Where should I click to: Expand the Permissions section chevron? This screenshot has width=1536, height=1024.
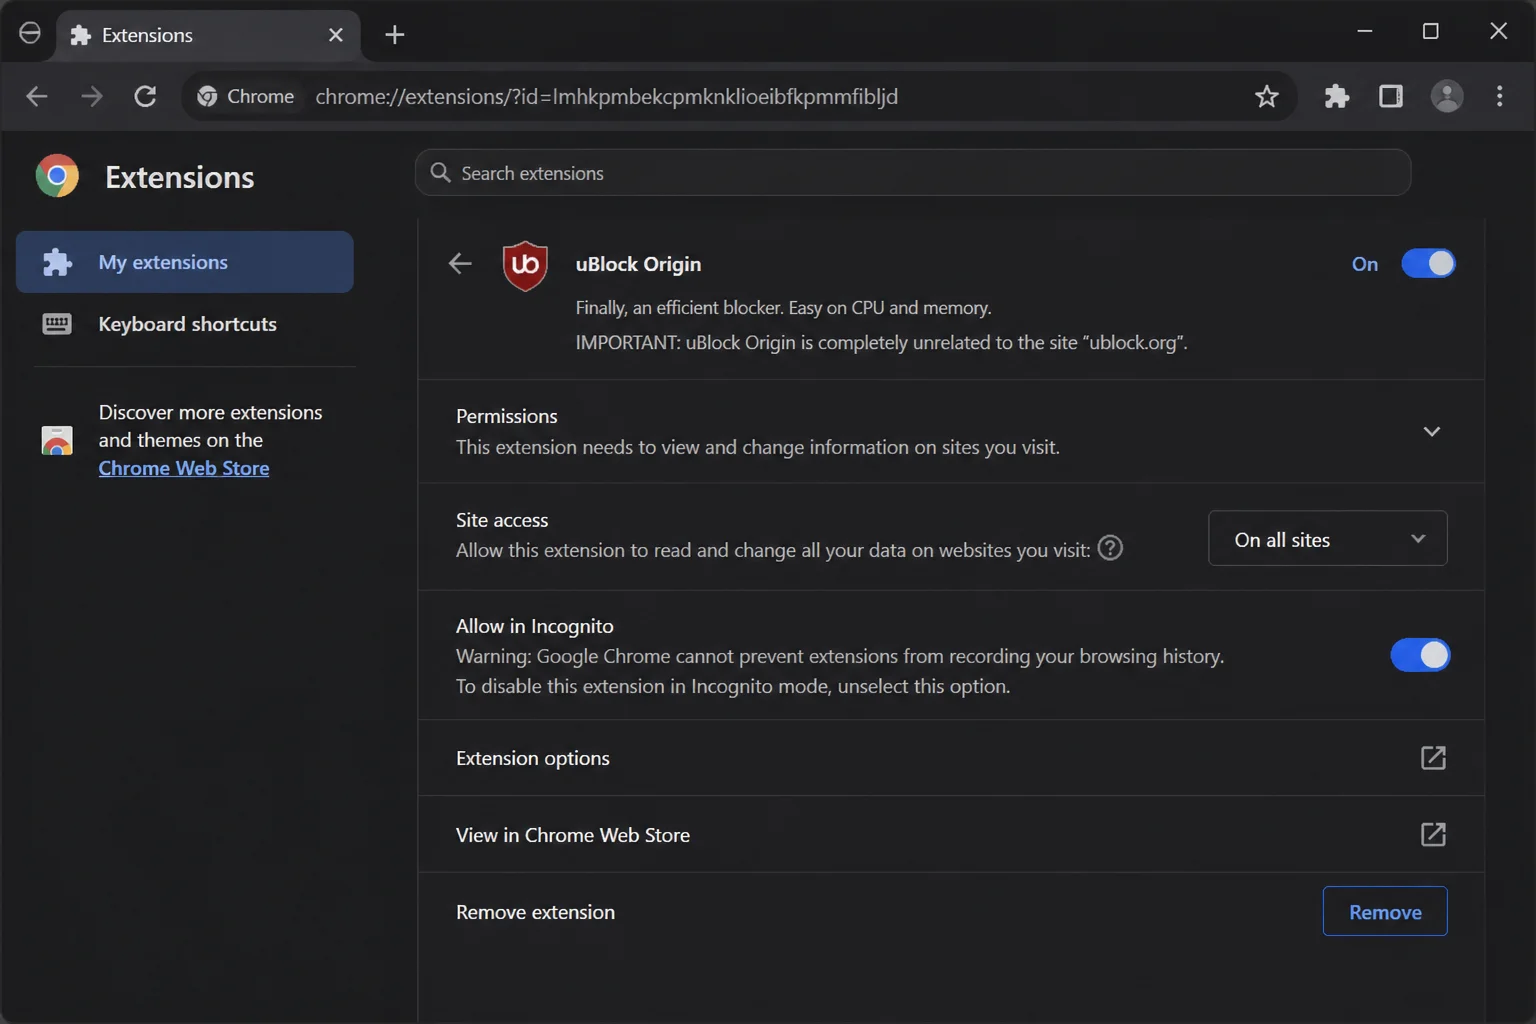point(1432,431)
